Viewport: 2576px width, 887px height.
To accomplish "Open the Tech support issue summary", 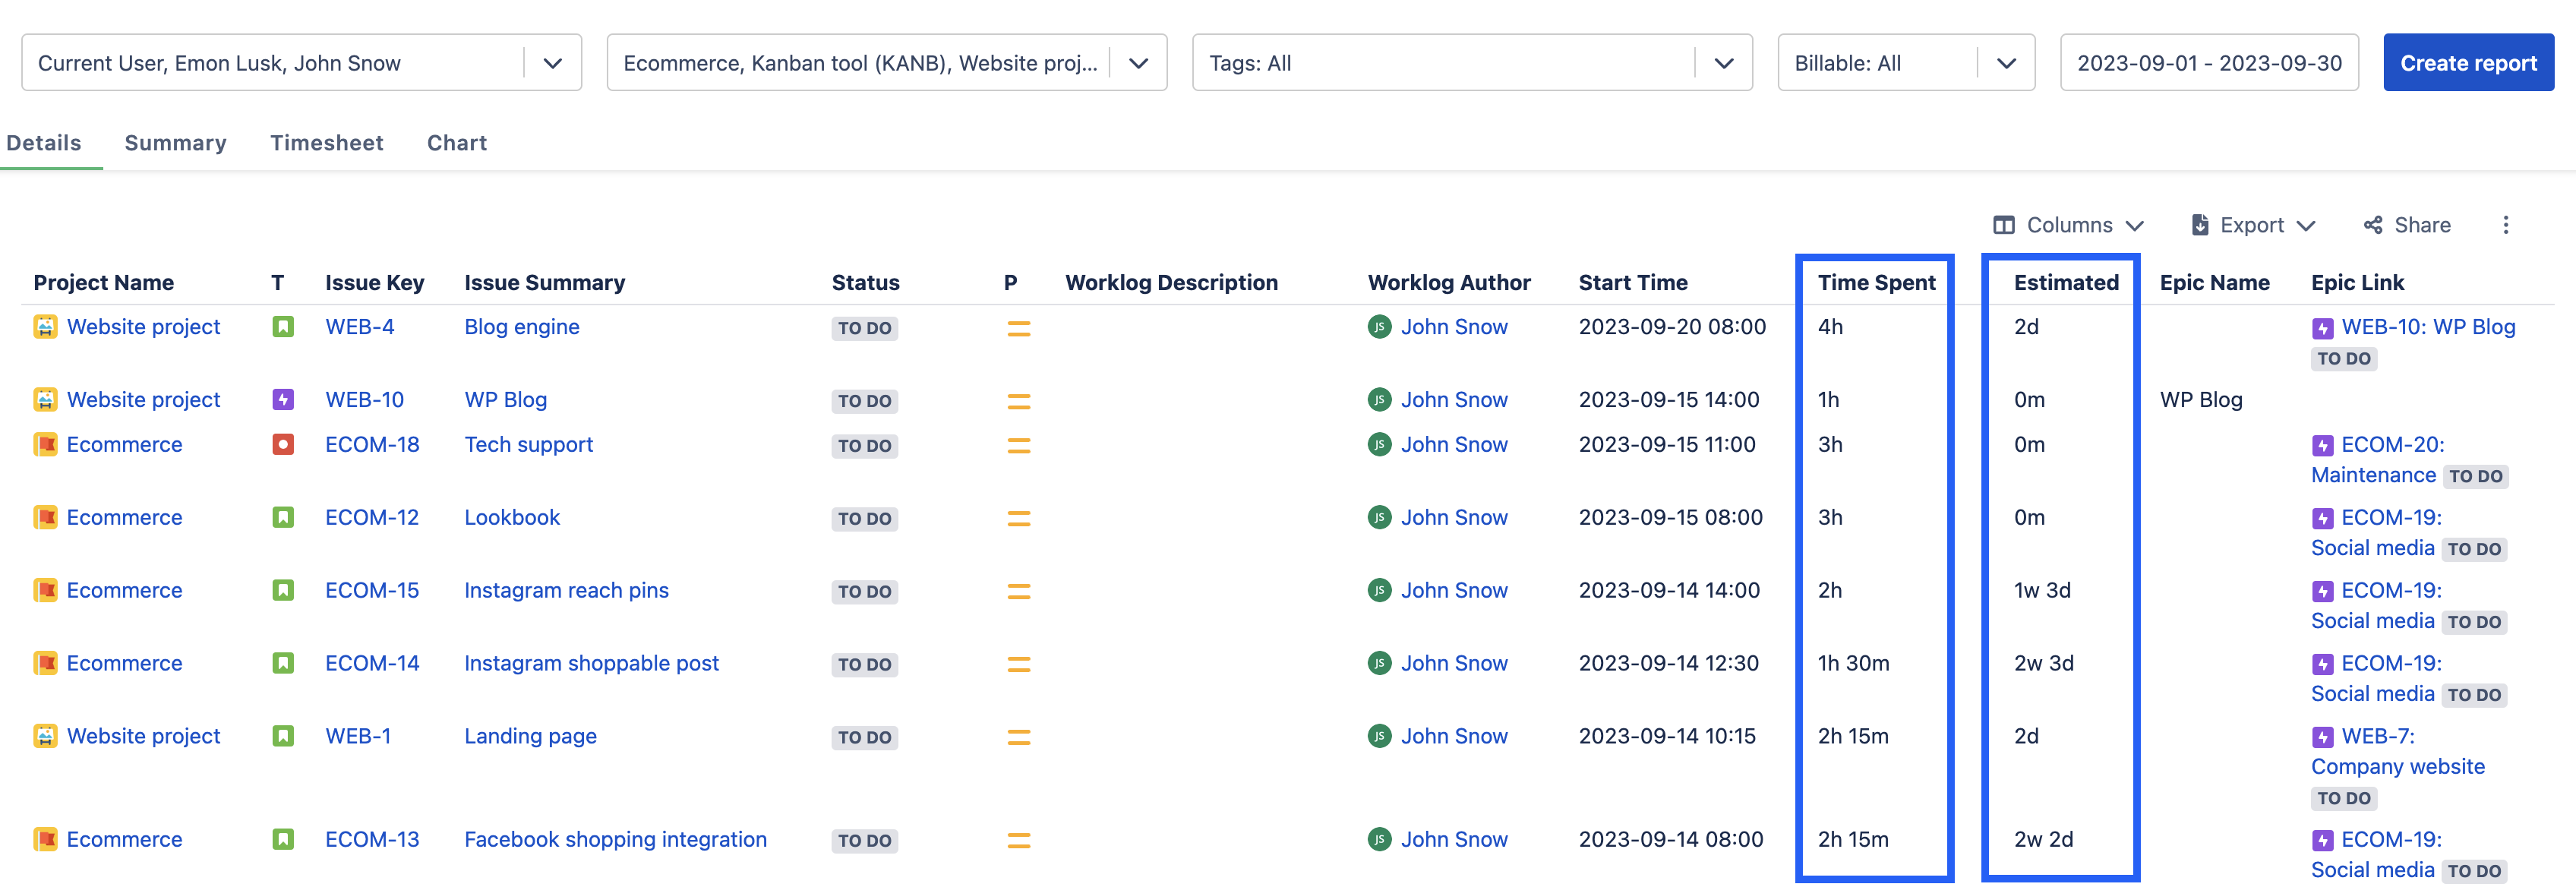I will 528,445.
